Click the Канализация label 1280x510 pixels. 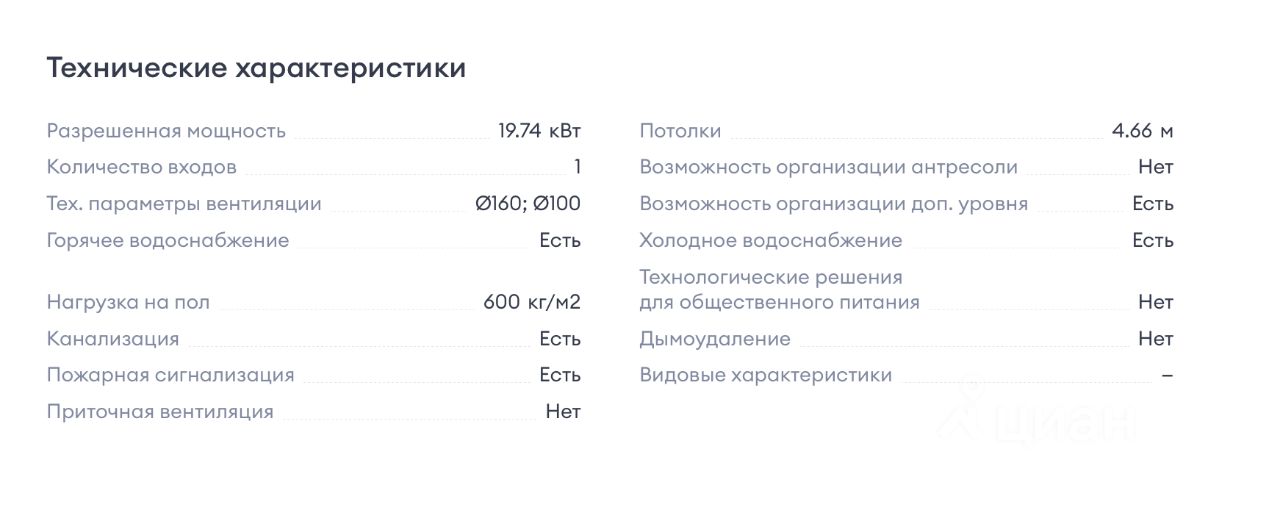pos(113,339)
